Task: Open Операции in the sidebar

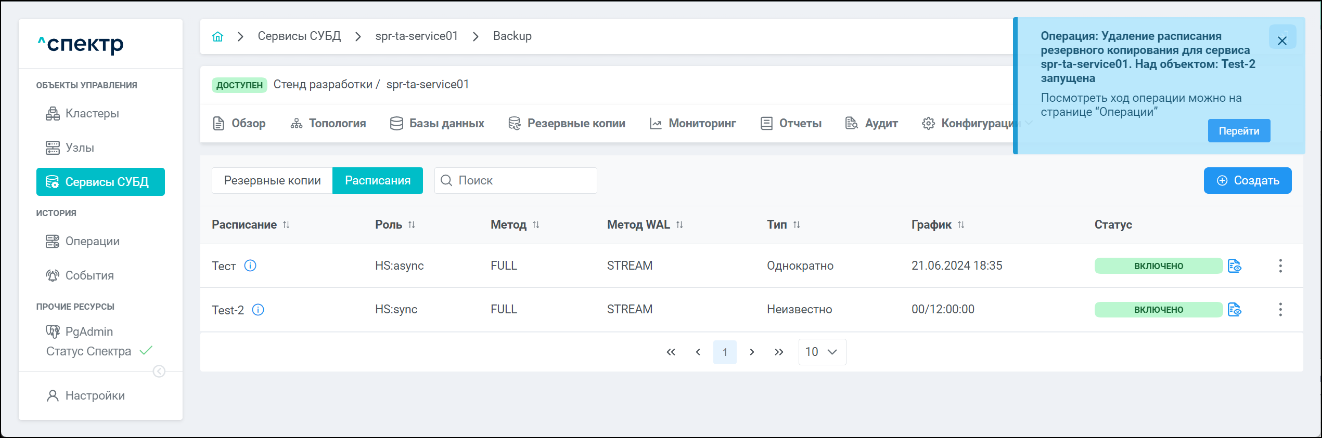Action: click(92, 241)
